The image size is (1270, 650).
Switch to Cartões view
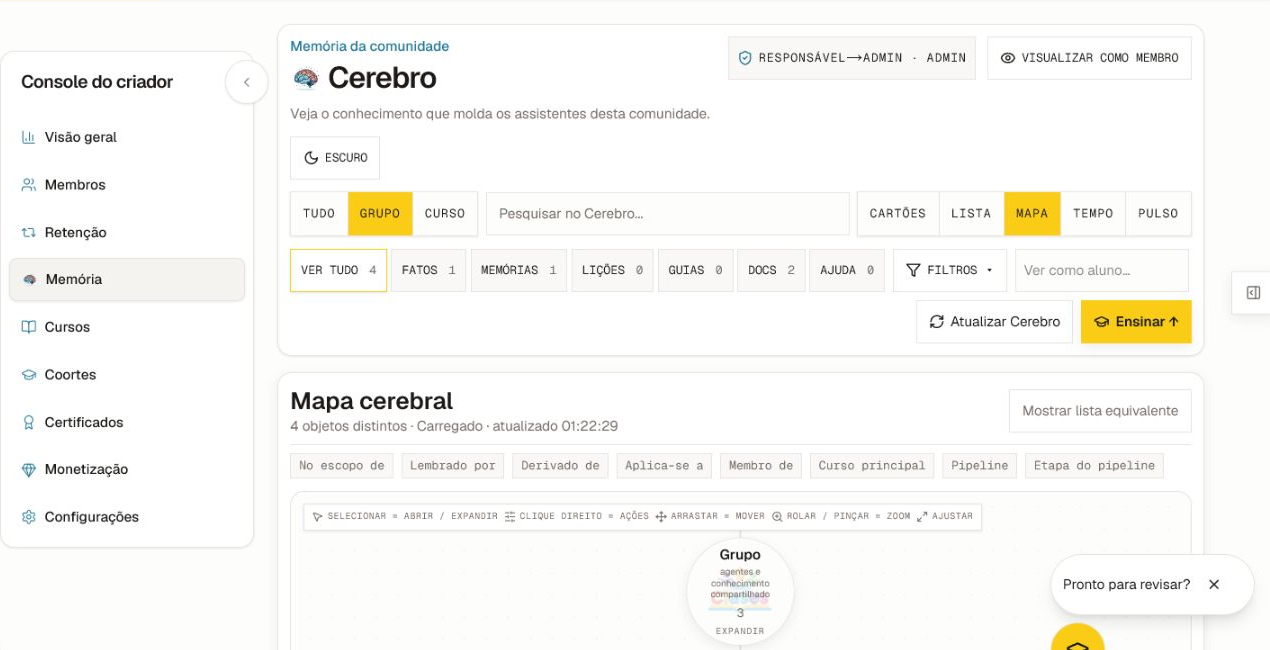point(898,214)
